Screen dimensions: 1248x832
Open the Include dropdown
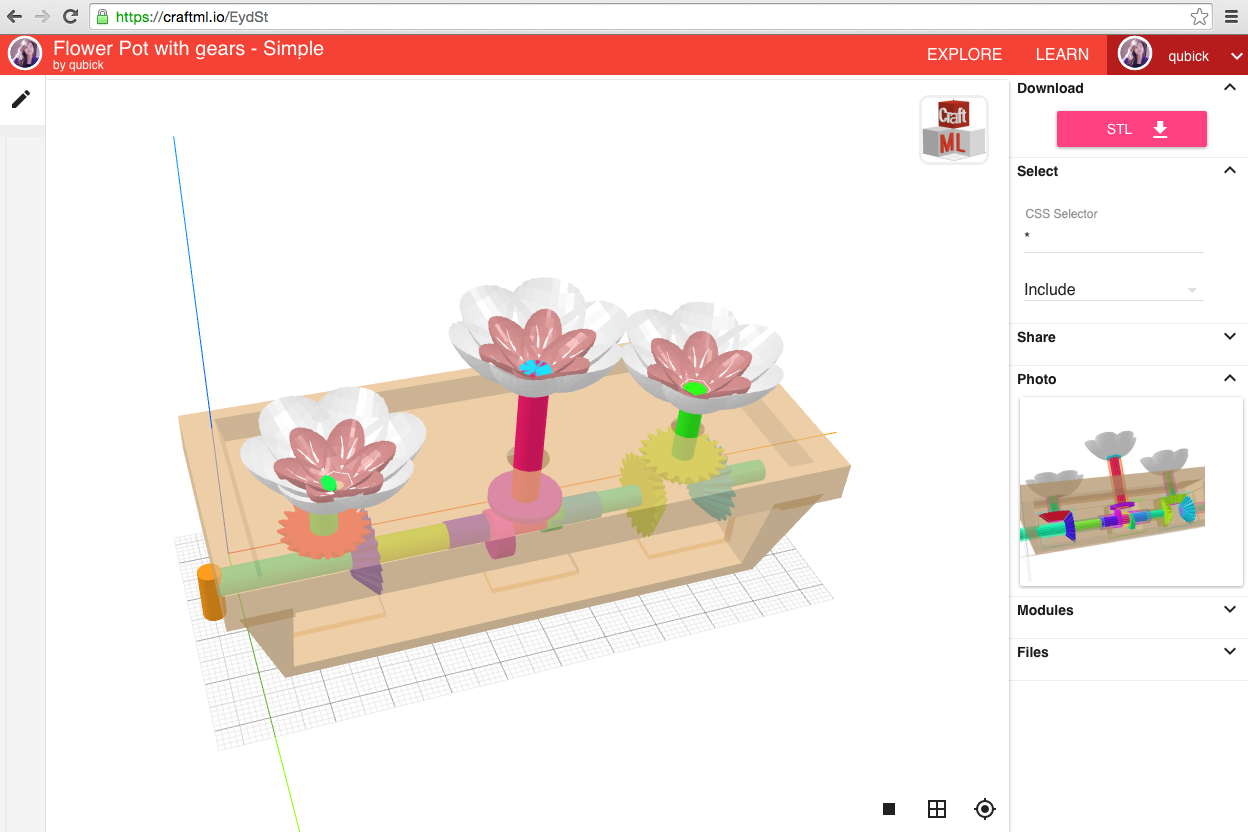1114,289
